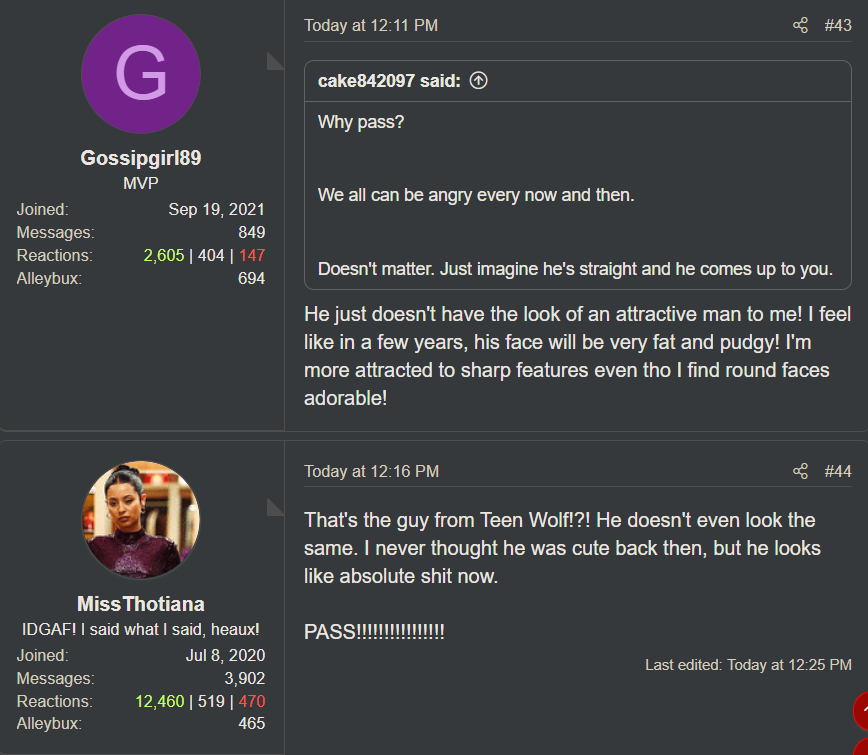Viewport: 868px width, 755px height.
Task: Jump to the quoted post via the up-arrow icon
Action: [478, 81]
